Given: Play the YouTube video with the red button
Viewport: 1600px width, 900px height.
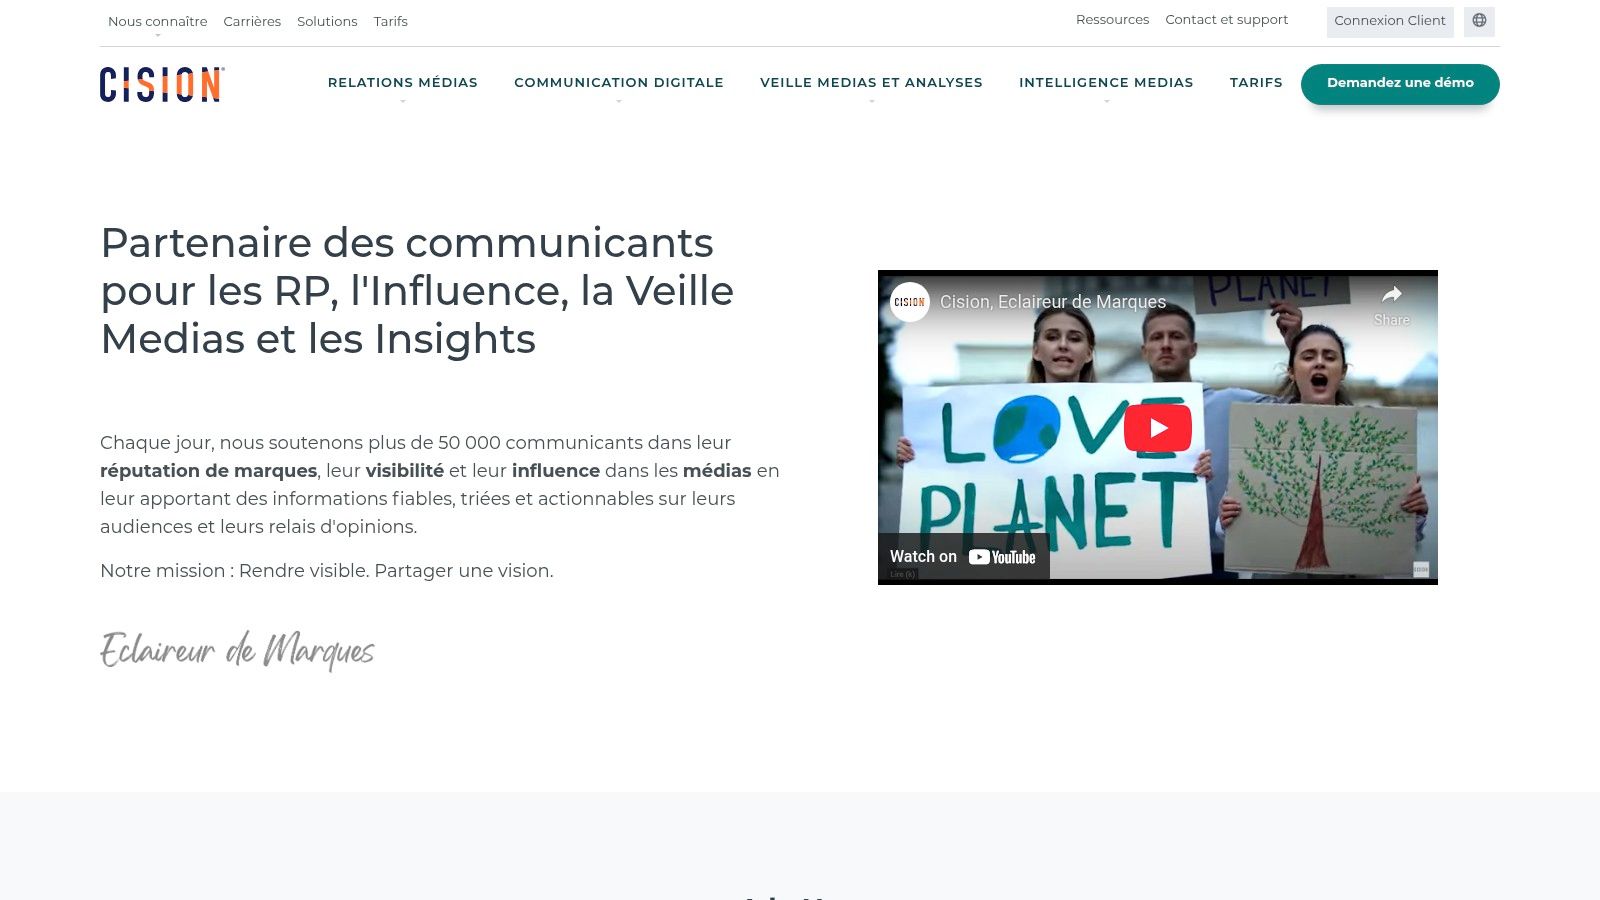Looking at the screenshot, I should point(1158,428).
